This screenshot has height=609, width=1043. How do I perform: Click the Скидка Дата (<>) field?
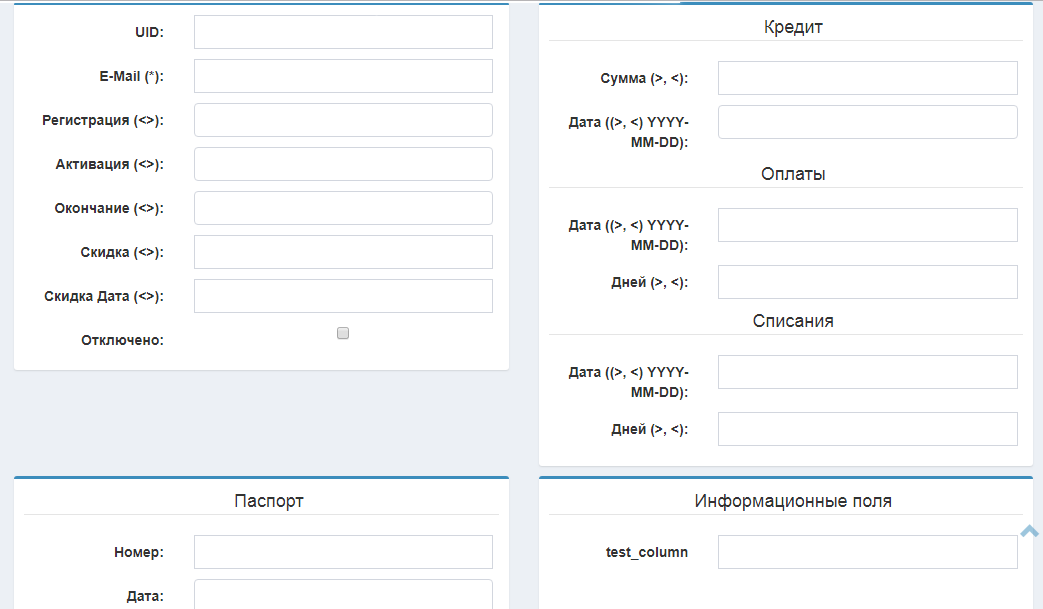coord(343,296)
